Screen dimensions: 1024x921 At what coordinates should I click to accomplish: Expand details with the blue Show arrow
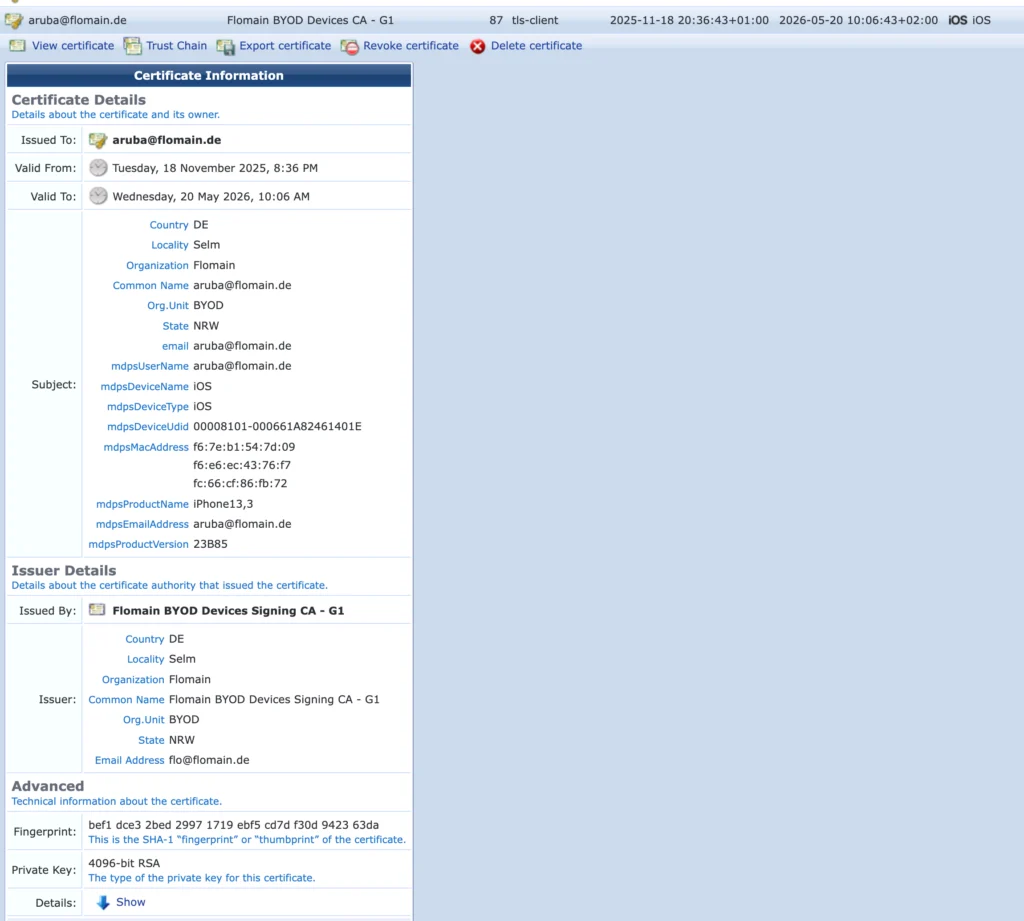coord(103,902)
